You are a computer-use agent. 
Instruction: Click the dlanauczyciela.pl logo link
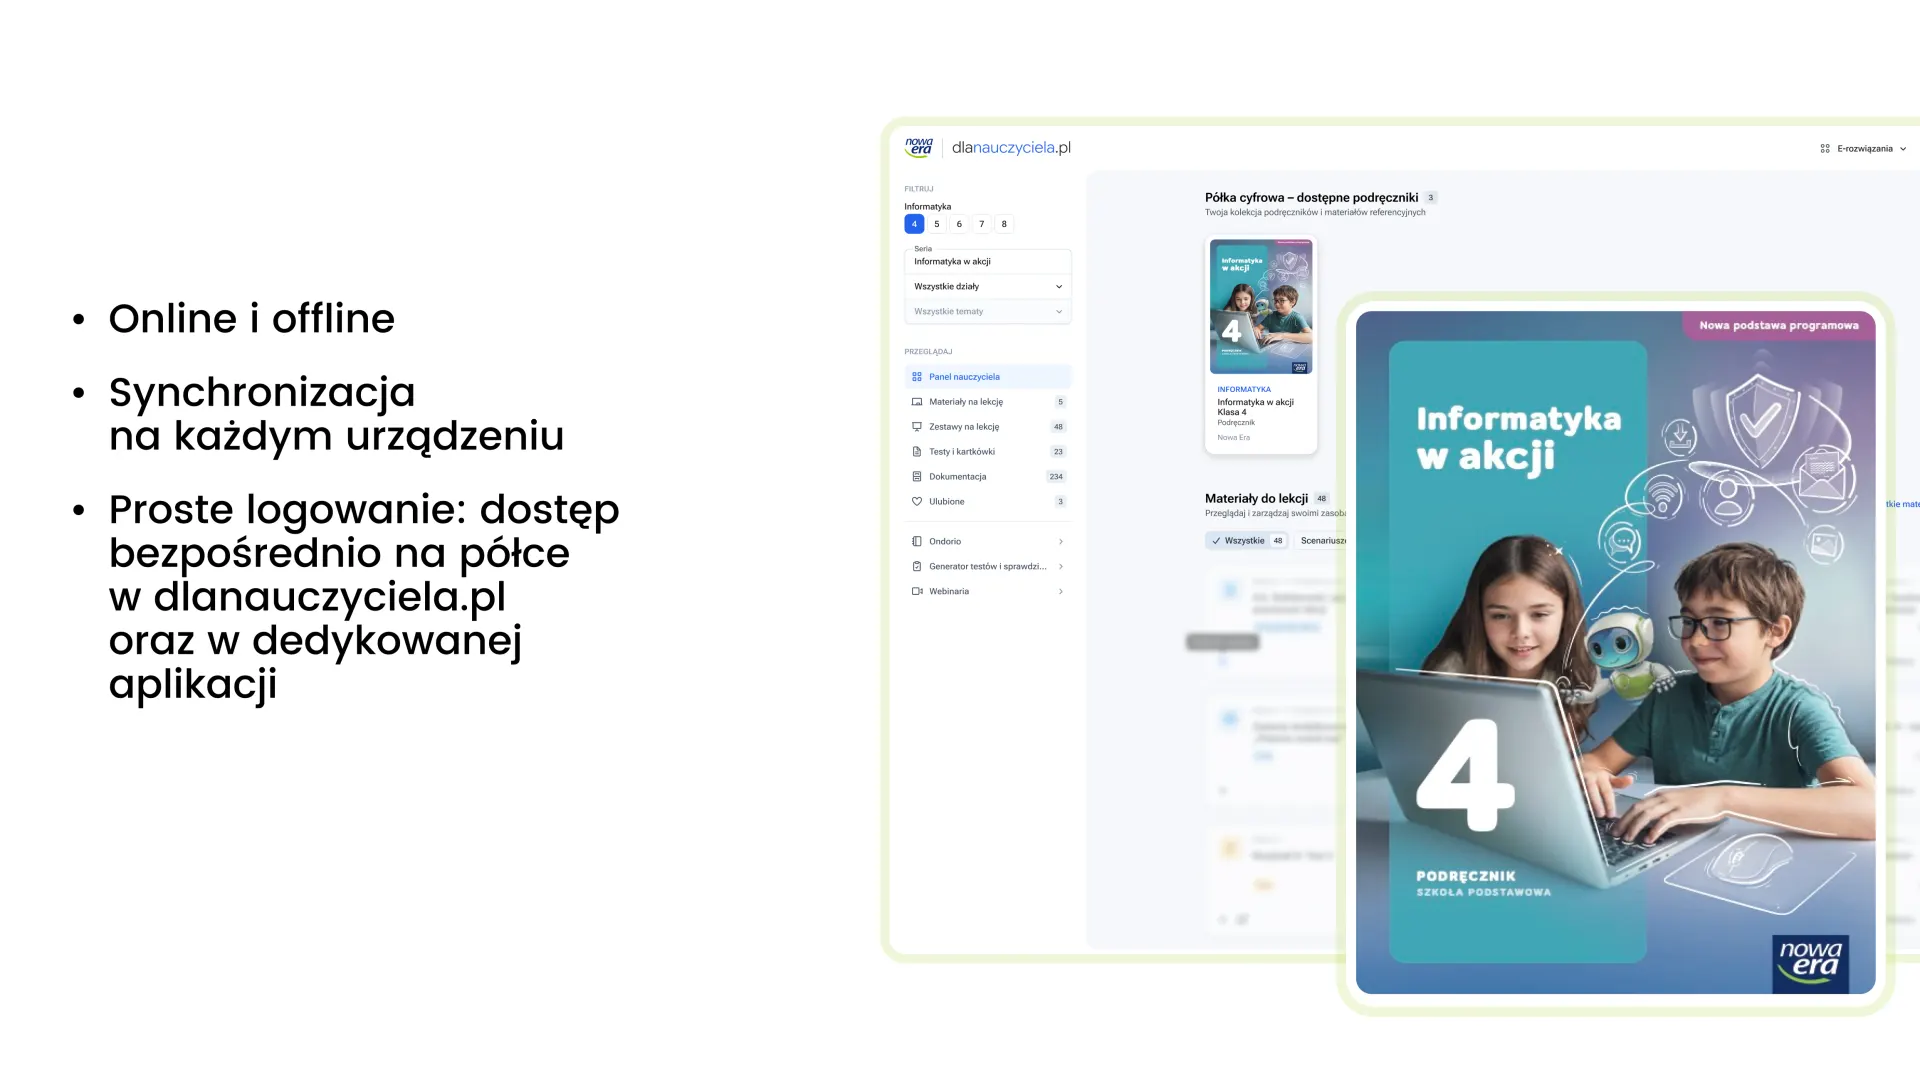coord(1010,148)
